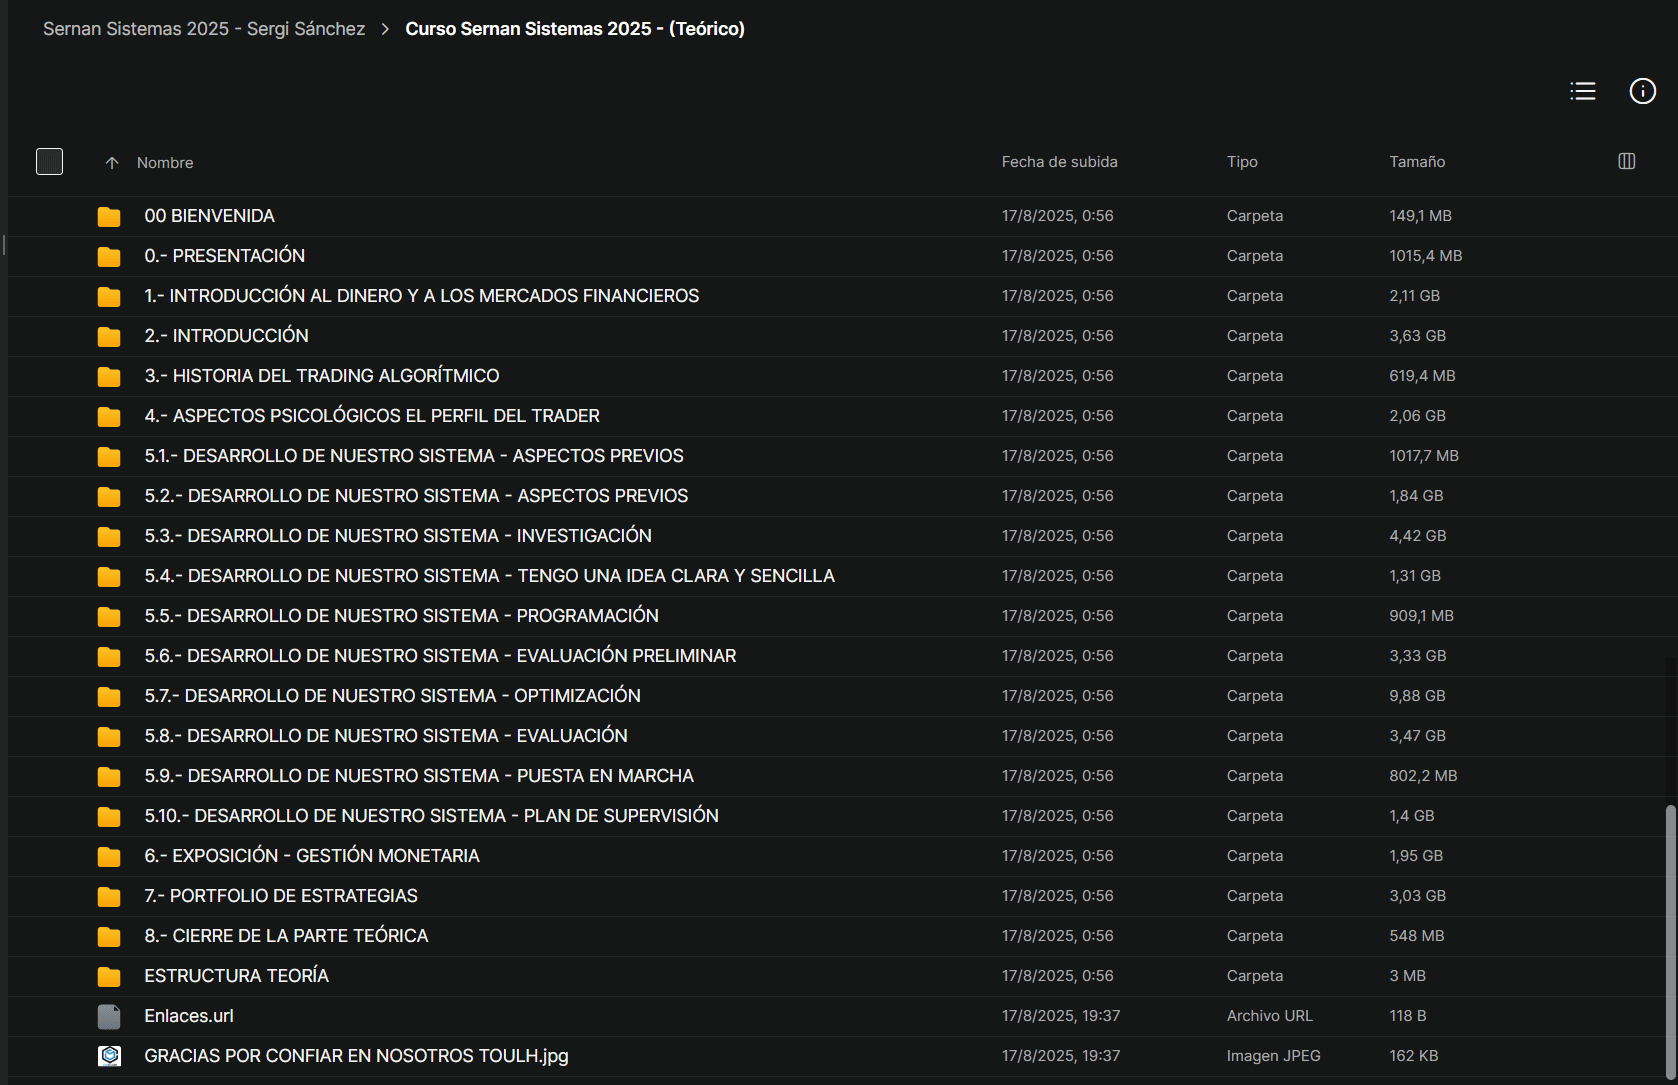Image resolution: width=1678 pixels, height=1085 pixels.
Task: Click folder icon of 0.- PRESENTACIÓN
Action: [x=109, y=256]
